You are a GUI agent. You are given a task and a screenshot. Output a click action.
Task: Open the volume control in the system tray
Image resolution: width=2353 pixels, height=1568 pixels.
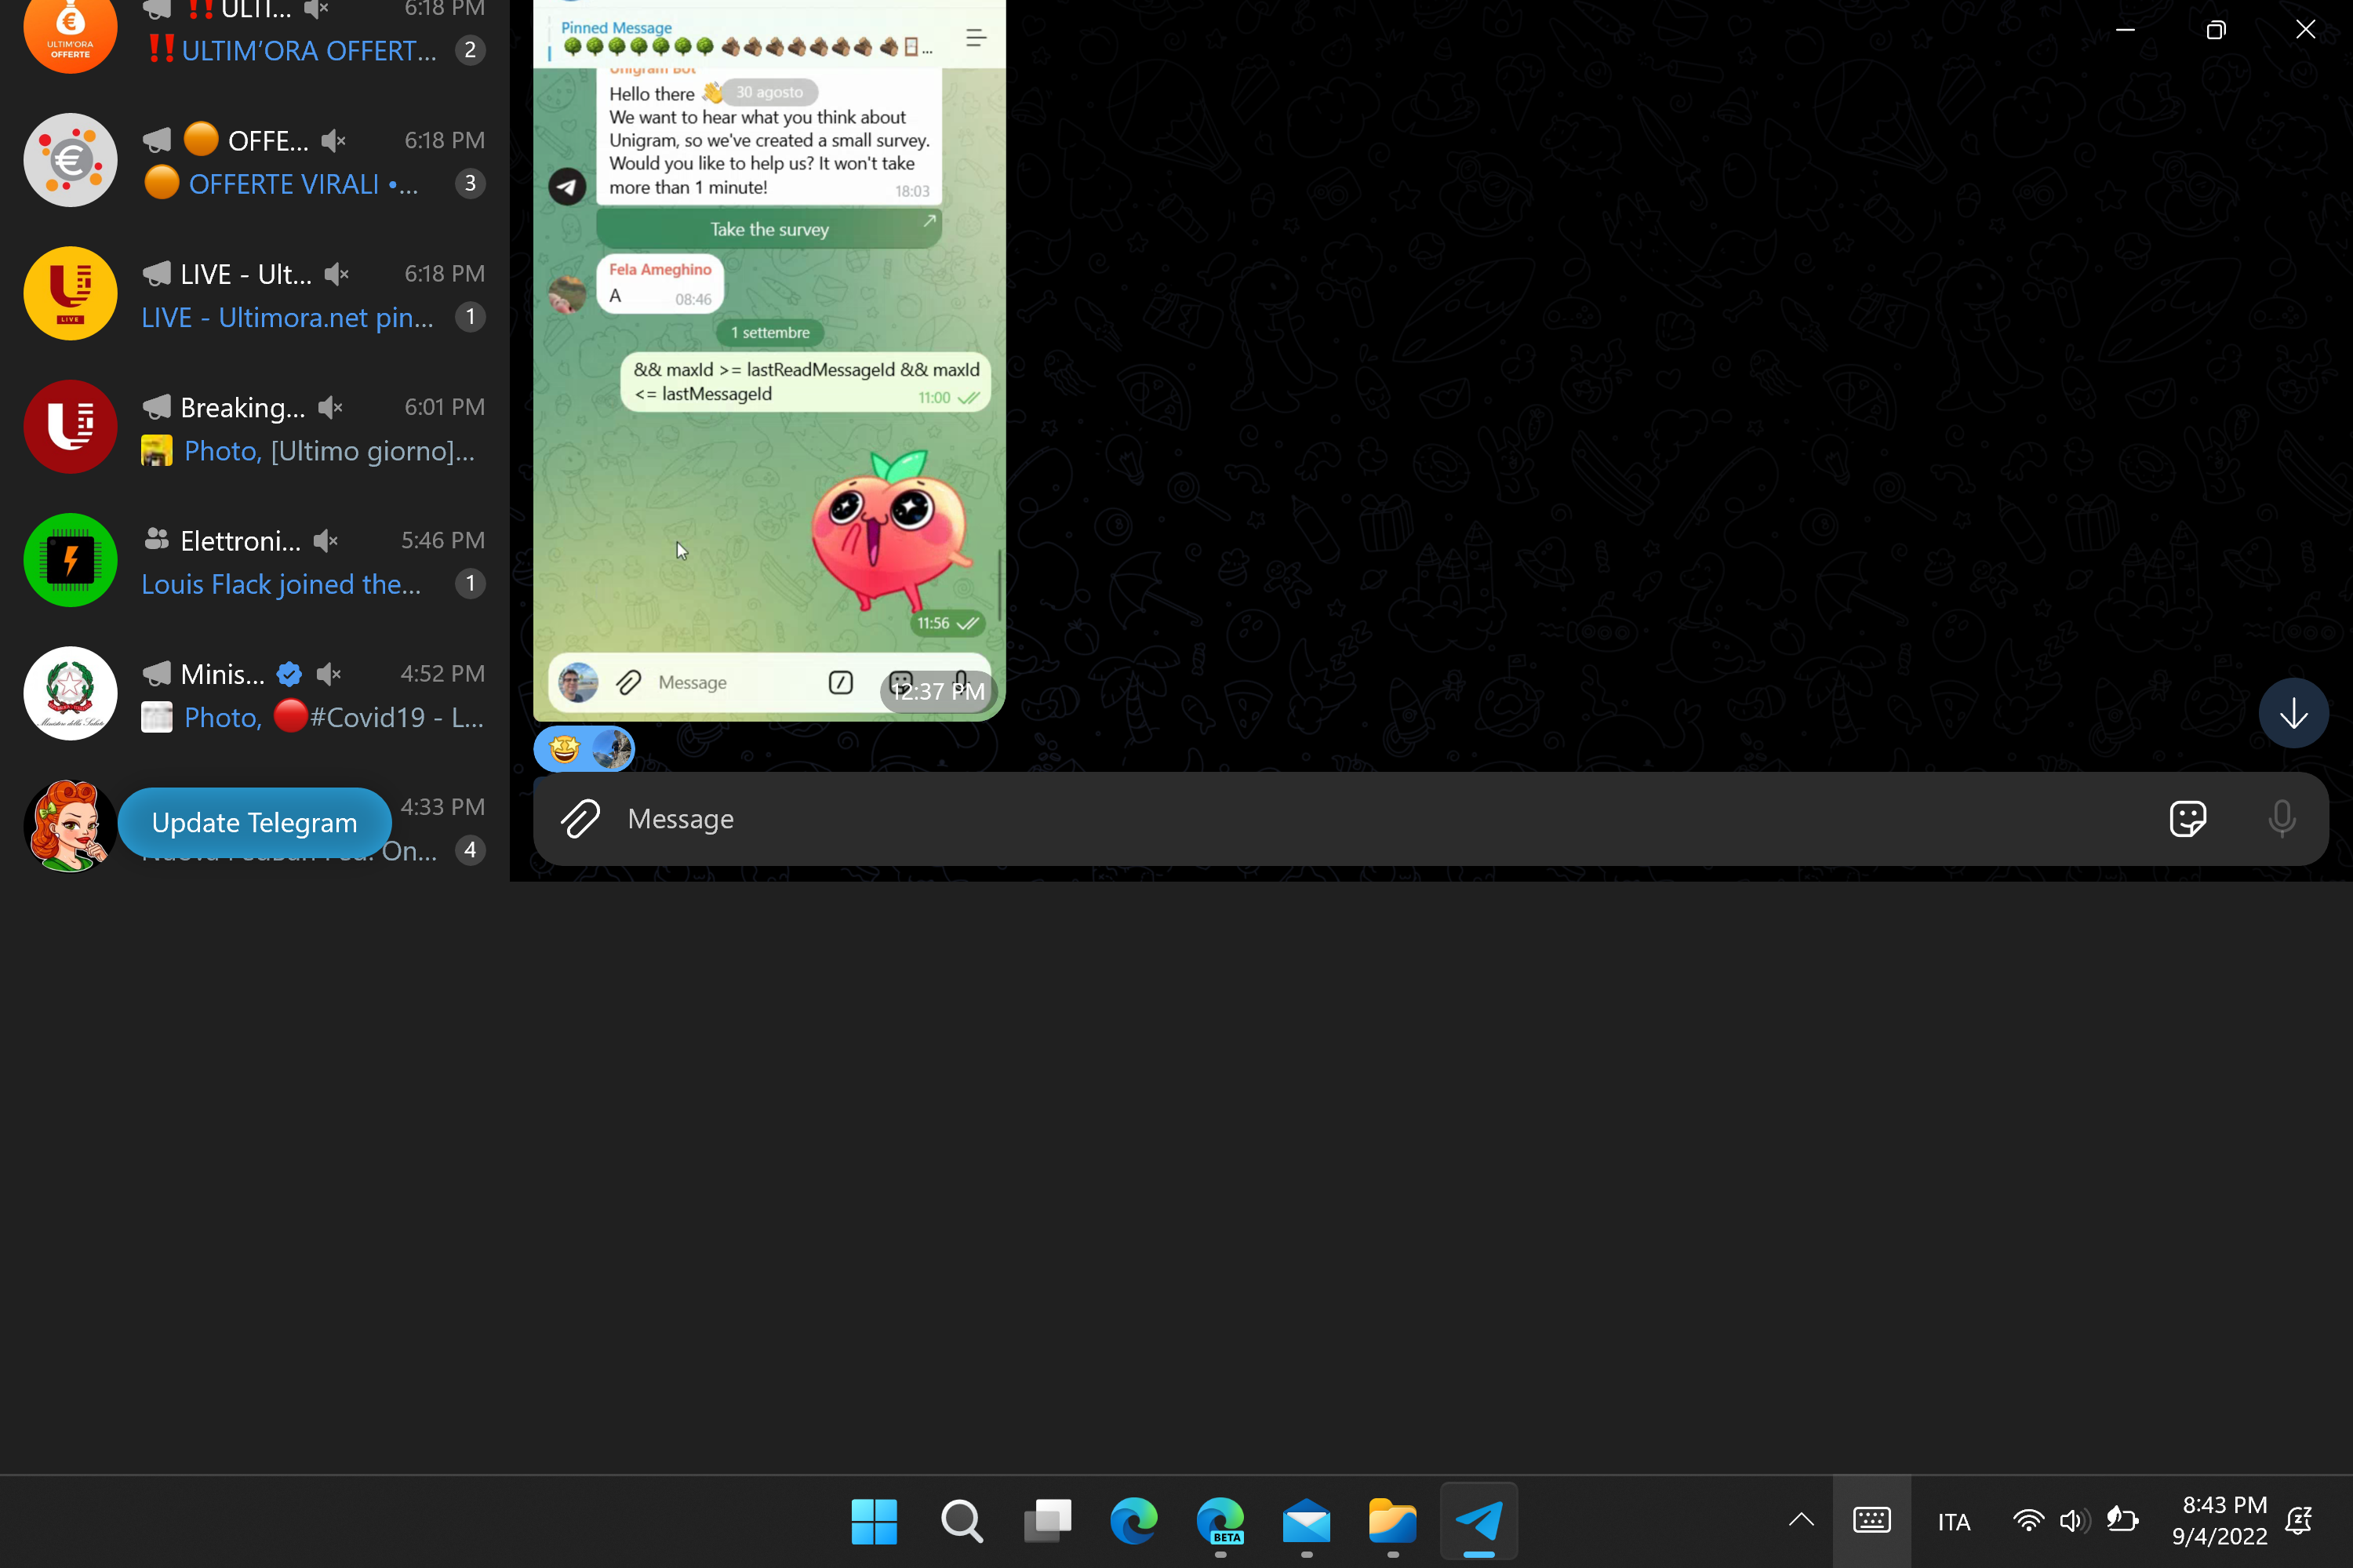tap(2073, 1521)
